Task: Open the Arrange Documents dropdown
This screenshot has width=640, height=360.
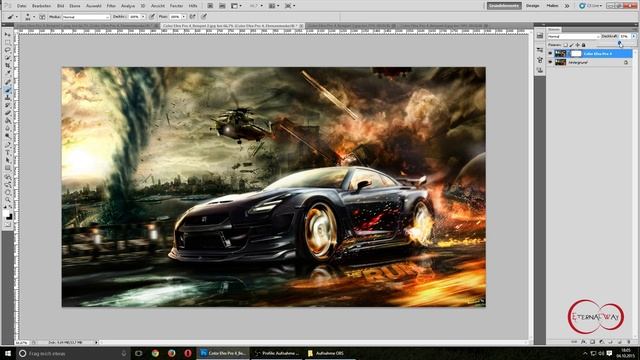Action: [x=273, y=6]
